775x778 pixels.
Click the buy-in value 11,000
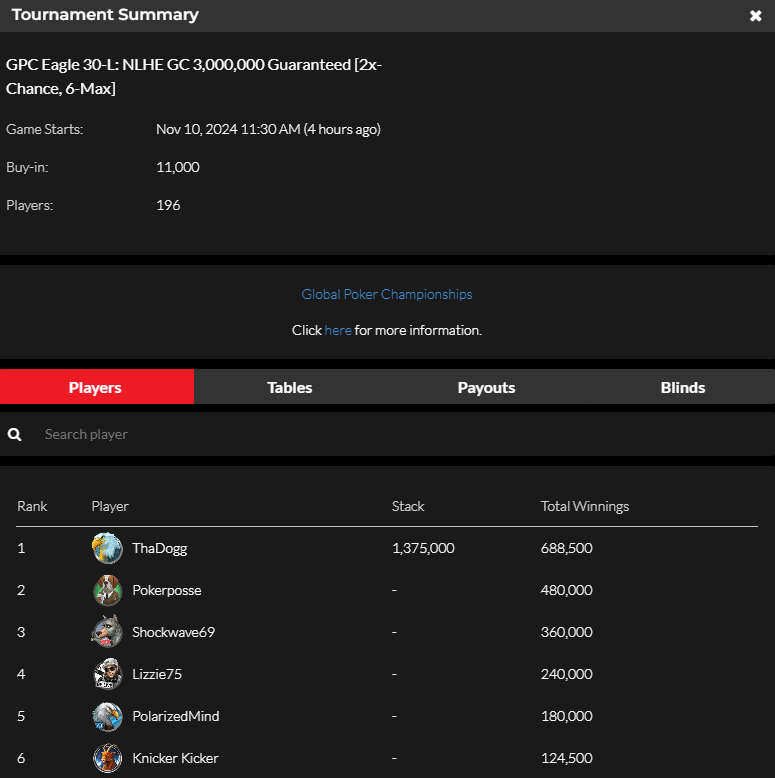pos(178,167)
